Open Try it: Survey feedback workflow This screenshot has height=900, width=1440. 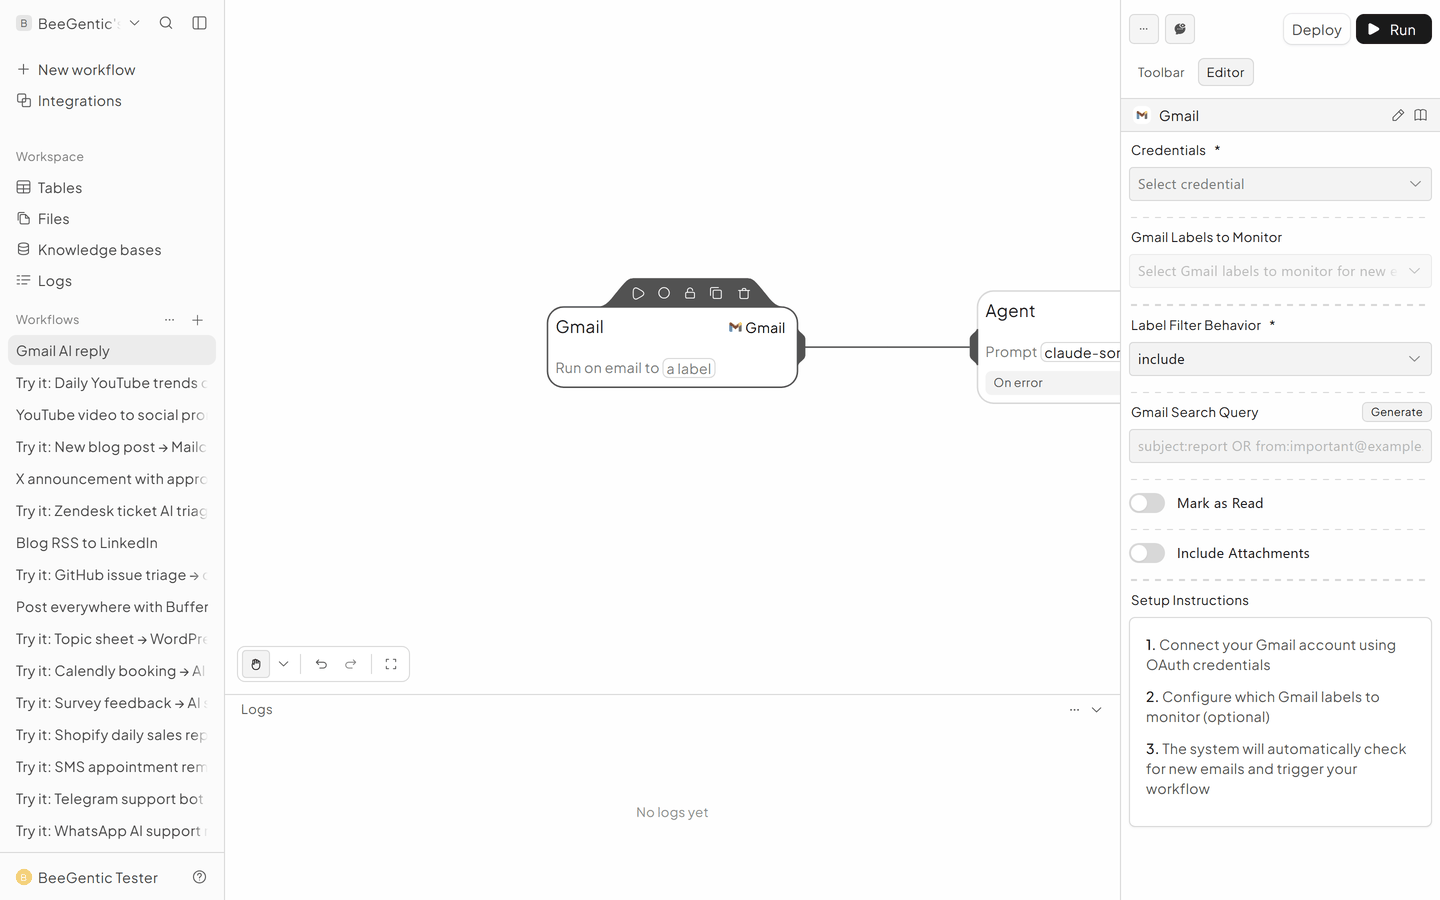(x=112, y=703)
